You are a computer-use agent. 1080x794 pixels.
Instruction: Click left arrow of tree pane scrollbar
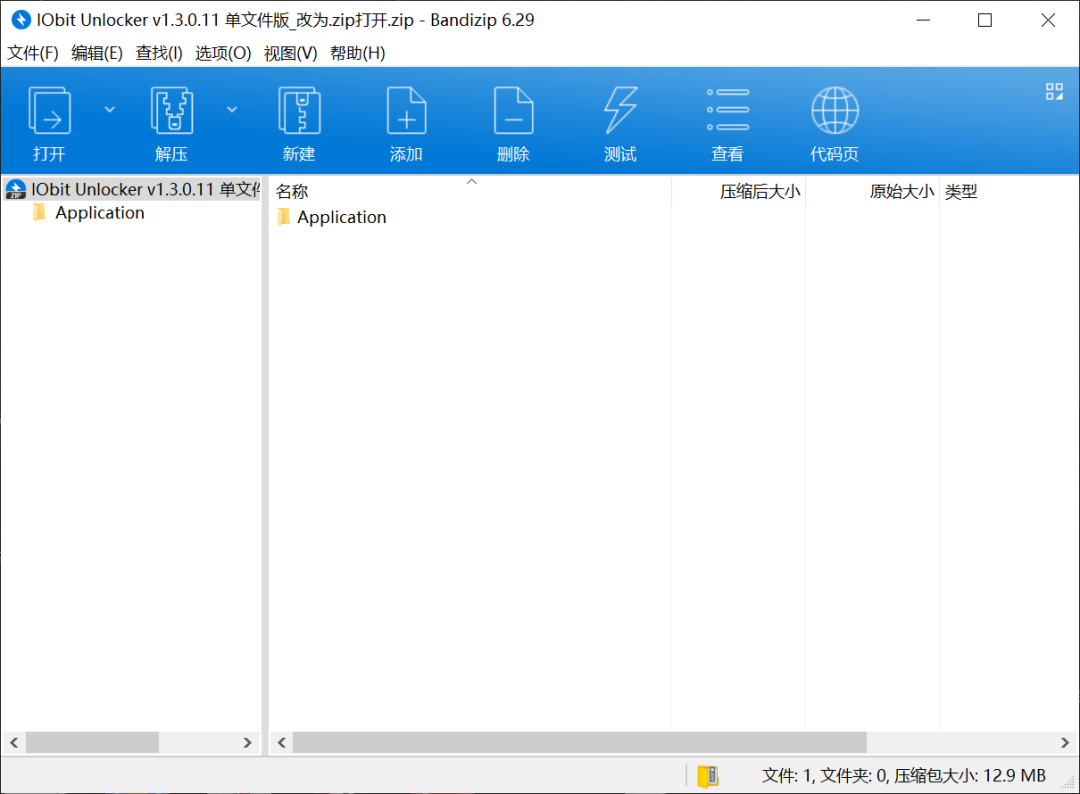14,742
